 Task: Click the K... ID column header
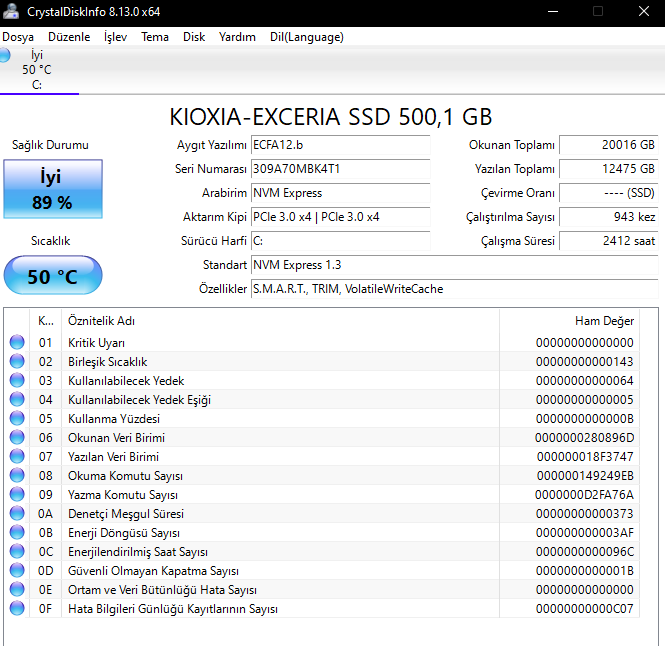[45, 321]
